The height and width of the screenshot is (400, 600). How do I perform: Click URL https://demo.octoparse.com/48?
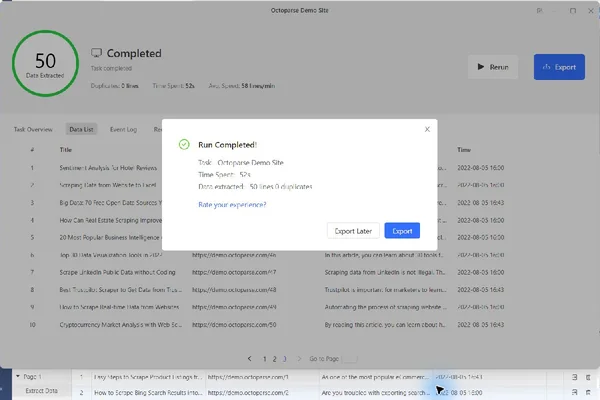coord(234,290)
